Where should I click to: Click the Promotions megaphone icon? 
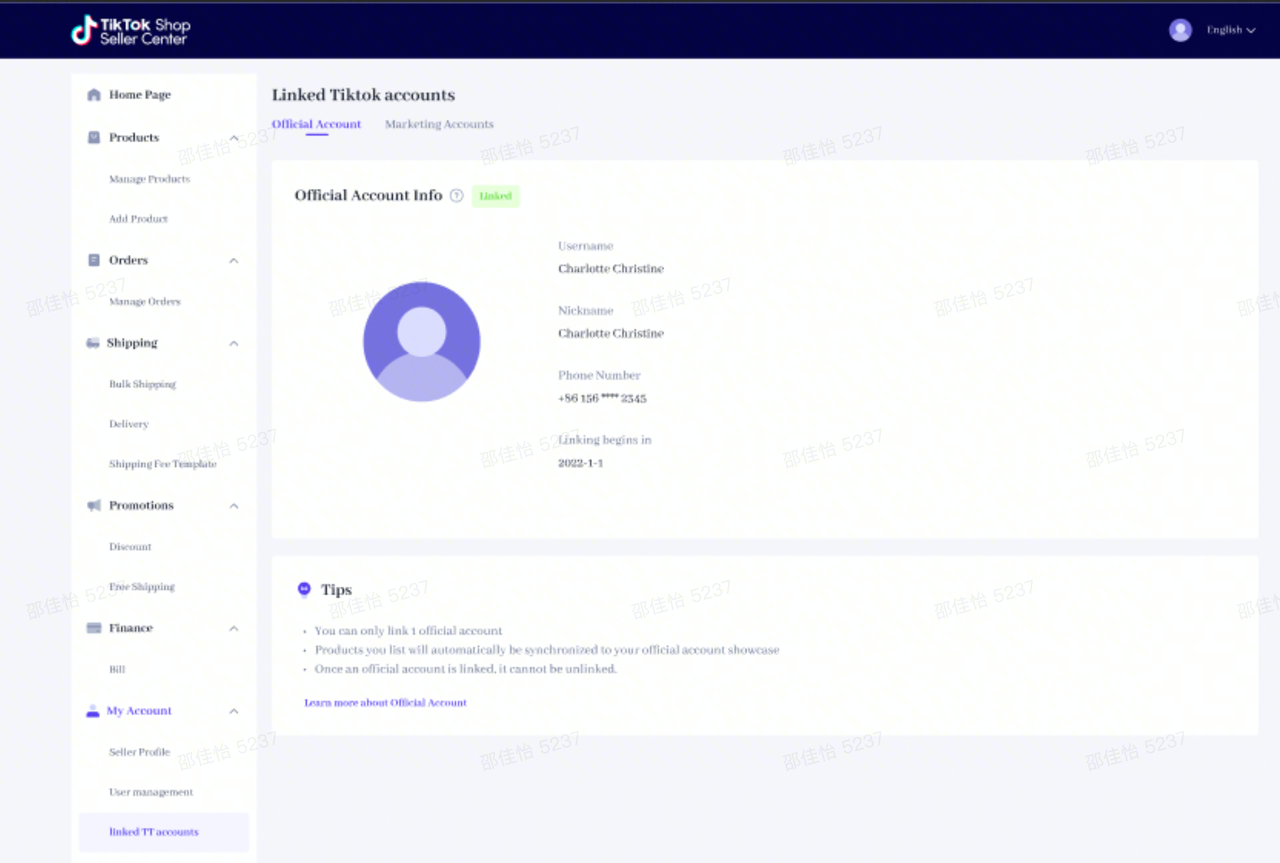(94, 506)
